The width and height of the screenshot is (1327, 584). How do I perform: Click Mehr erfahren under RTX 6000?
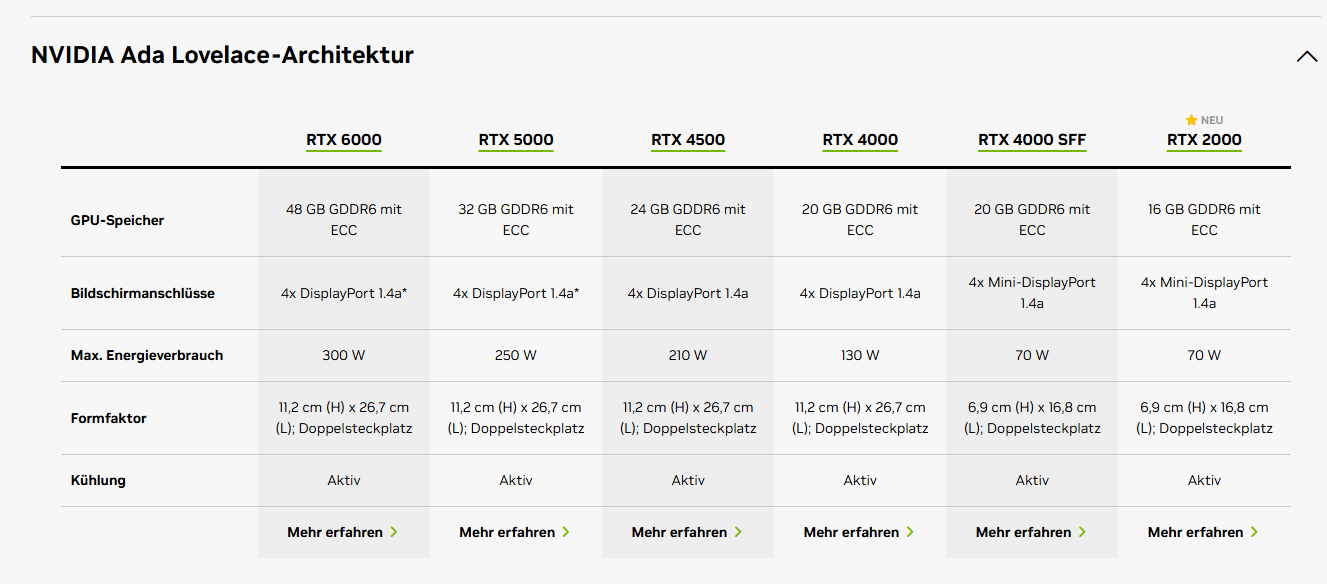[343, 532]
